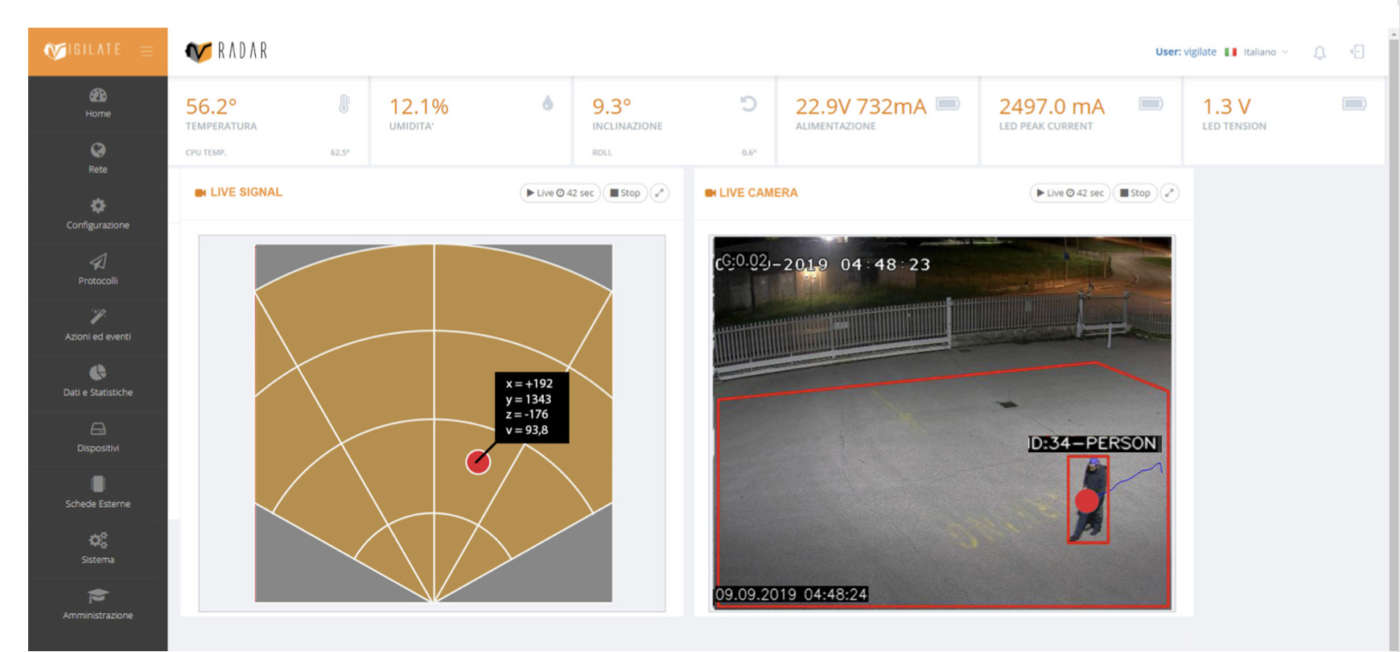The height and width of the screenshot is (652, 1400).
Task: Click the battery icon on Alimentazione card
Action: (x=947, y=103)
